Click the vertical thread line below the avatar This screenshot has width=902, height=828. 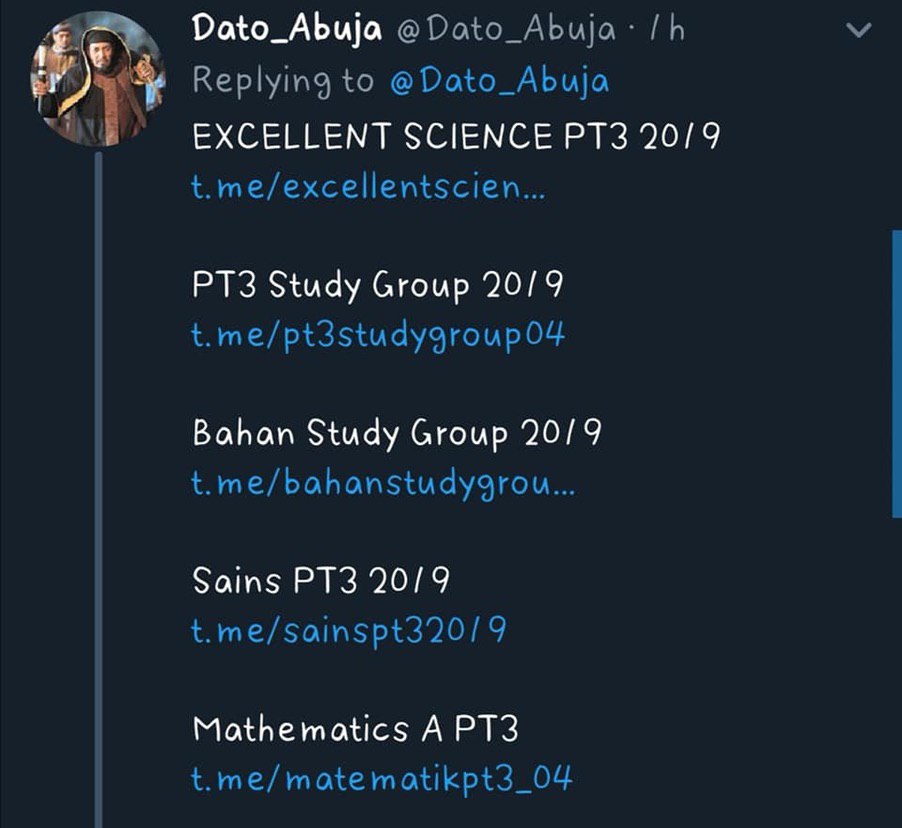tap(99, 480)
